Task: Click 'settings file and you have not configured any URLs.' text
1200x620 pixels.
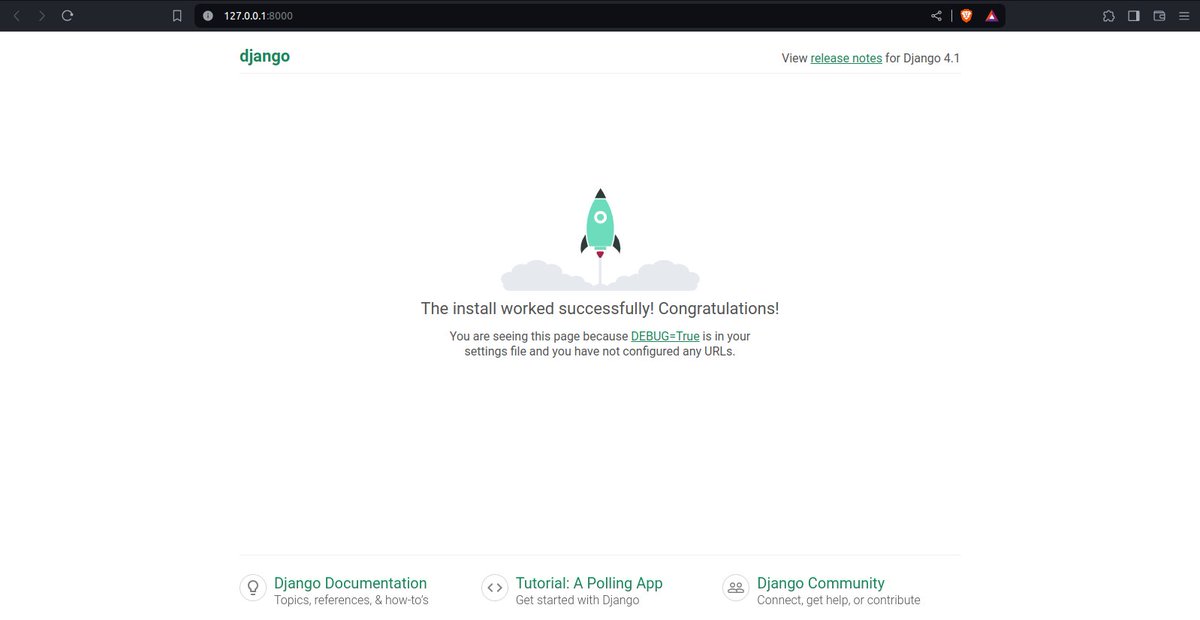Action: (600, 351)
